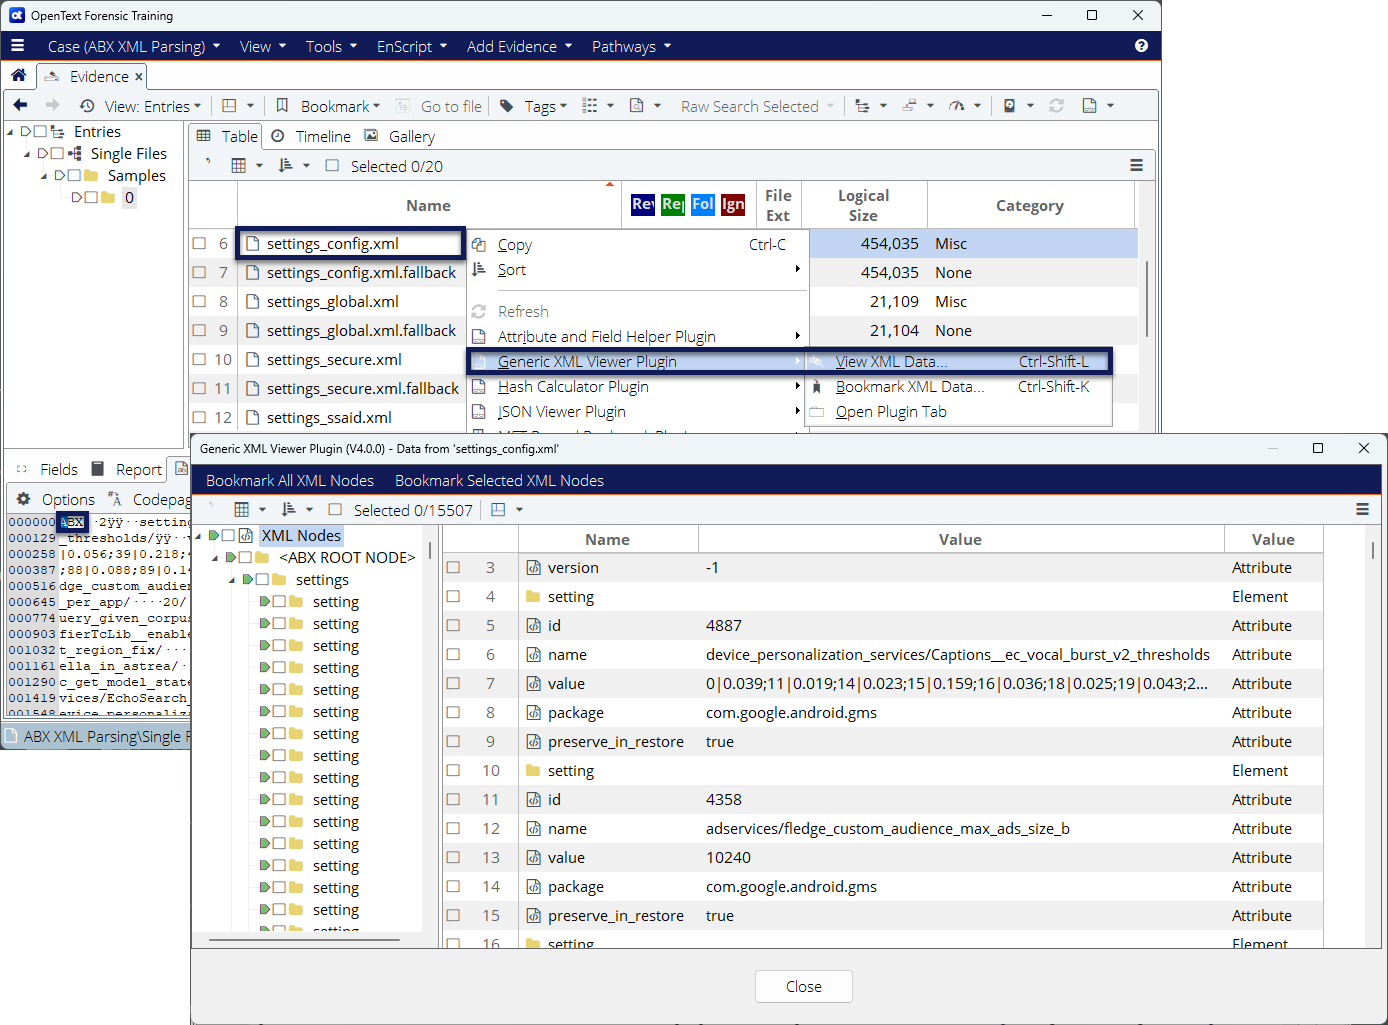The image size is (1388, 1025).
Task: Click the Fol column header icon
Action: click(703, 204)
